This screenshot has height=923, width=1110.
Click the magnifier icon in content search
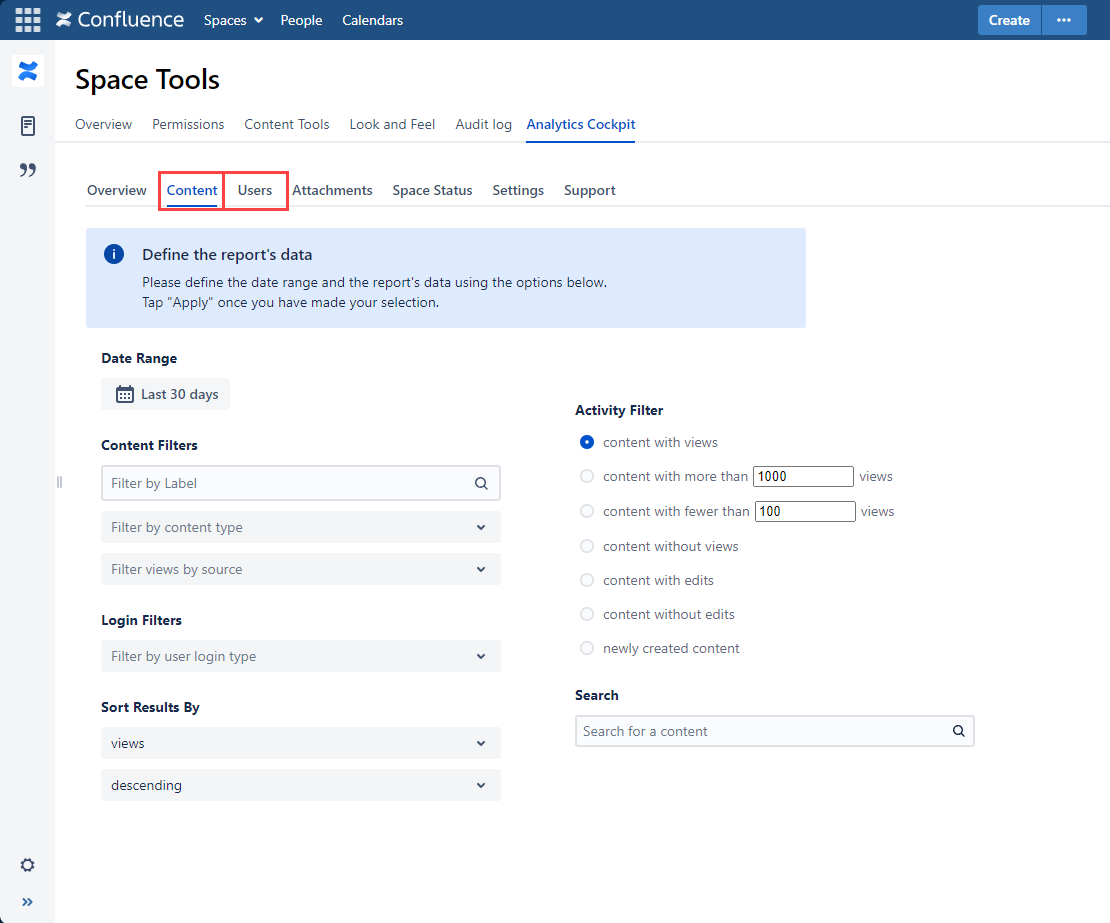click(x=958, y=731)
